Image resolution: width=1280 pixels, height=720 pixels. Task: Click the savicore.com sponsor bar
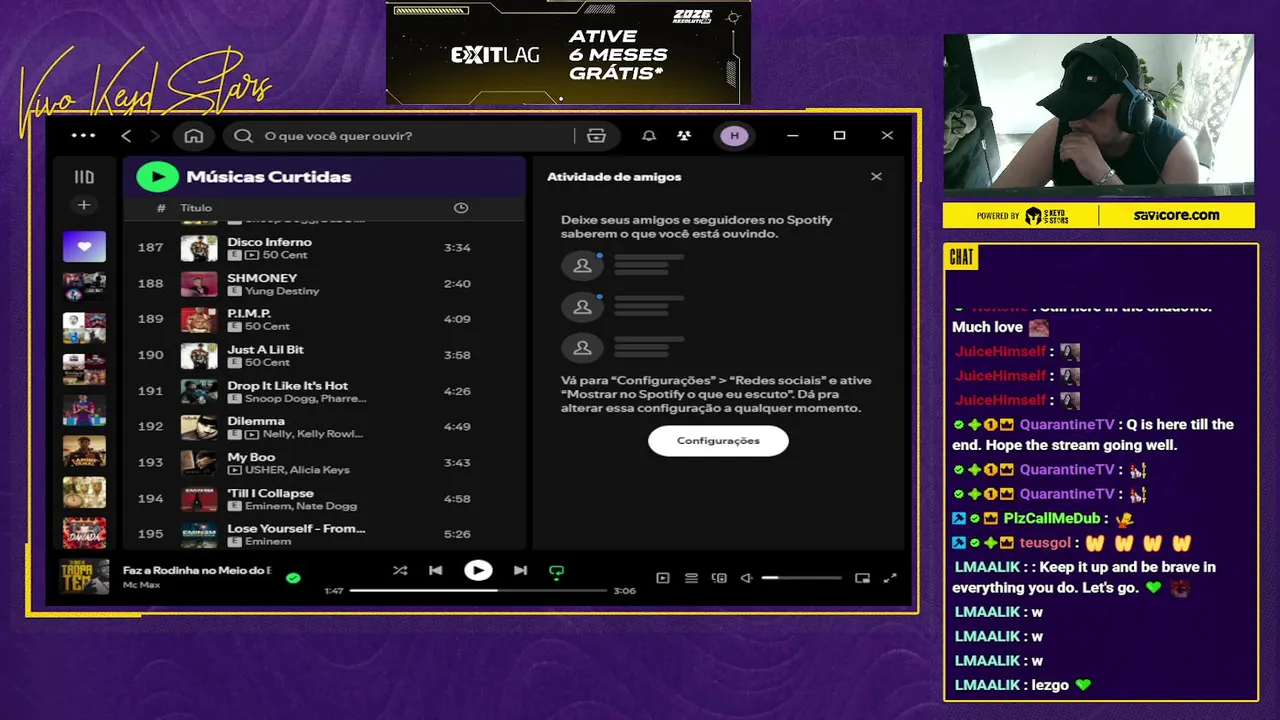tap(1098, 215)
